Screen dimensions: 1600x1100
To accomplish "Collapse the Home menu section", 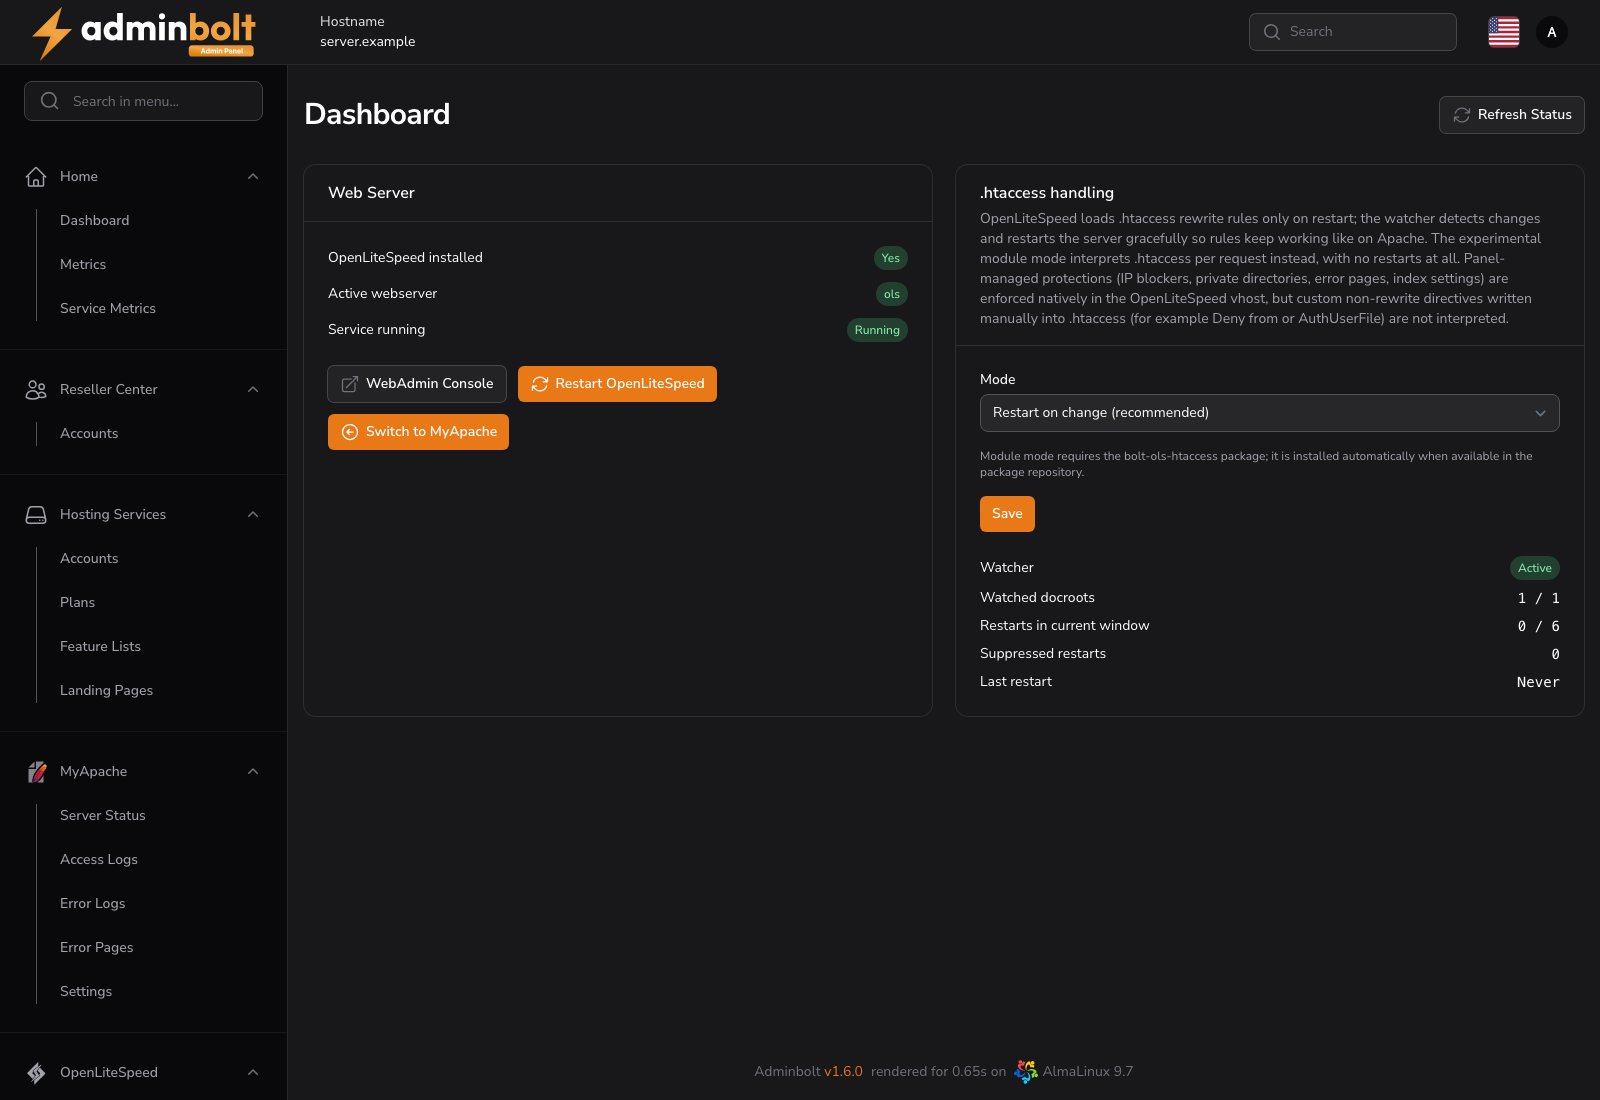I will tap(253, 177).
